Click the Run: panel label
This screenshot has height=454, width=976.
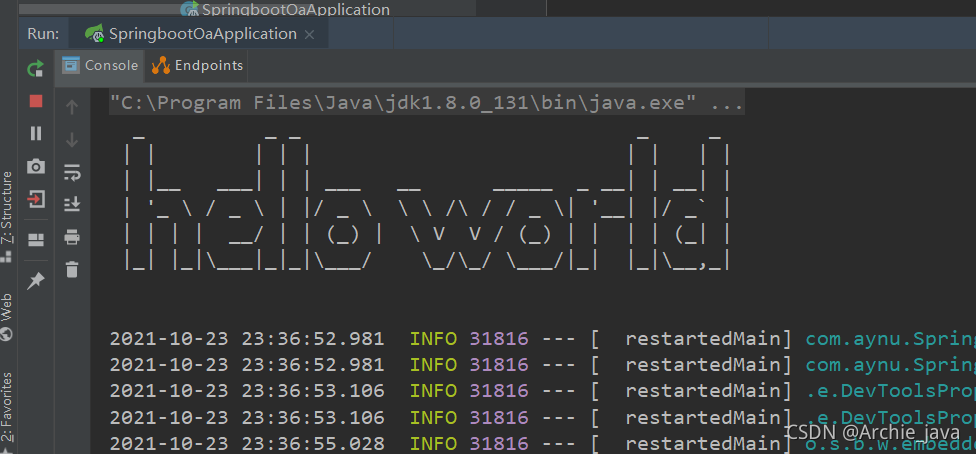pyautogui.click(x=43, y=34)
